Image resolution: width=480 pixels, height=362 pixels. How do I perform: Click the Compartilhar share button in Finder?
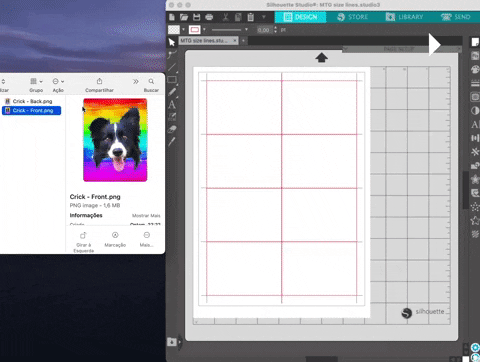click(x=99, y=85)
